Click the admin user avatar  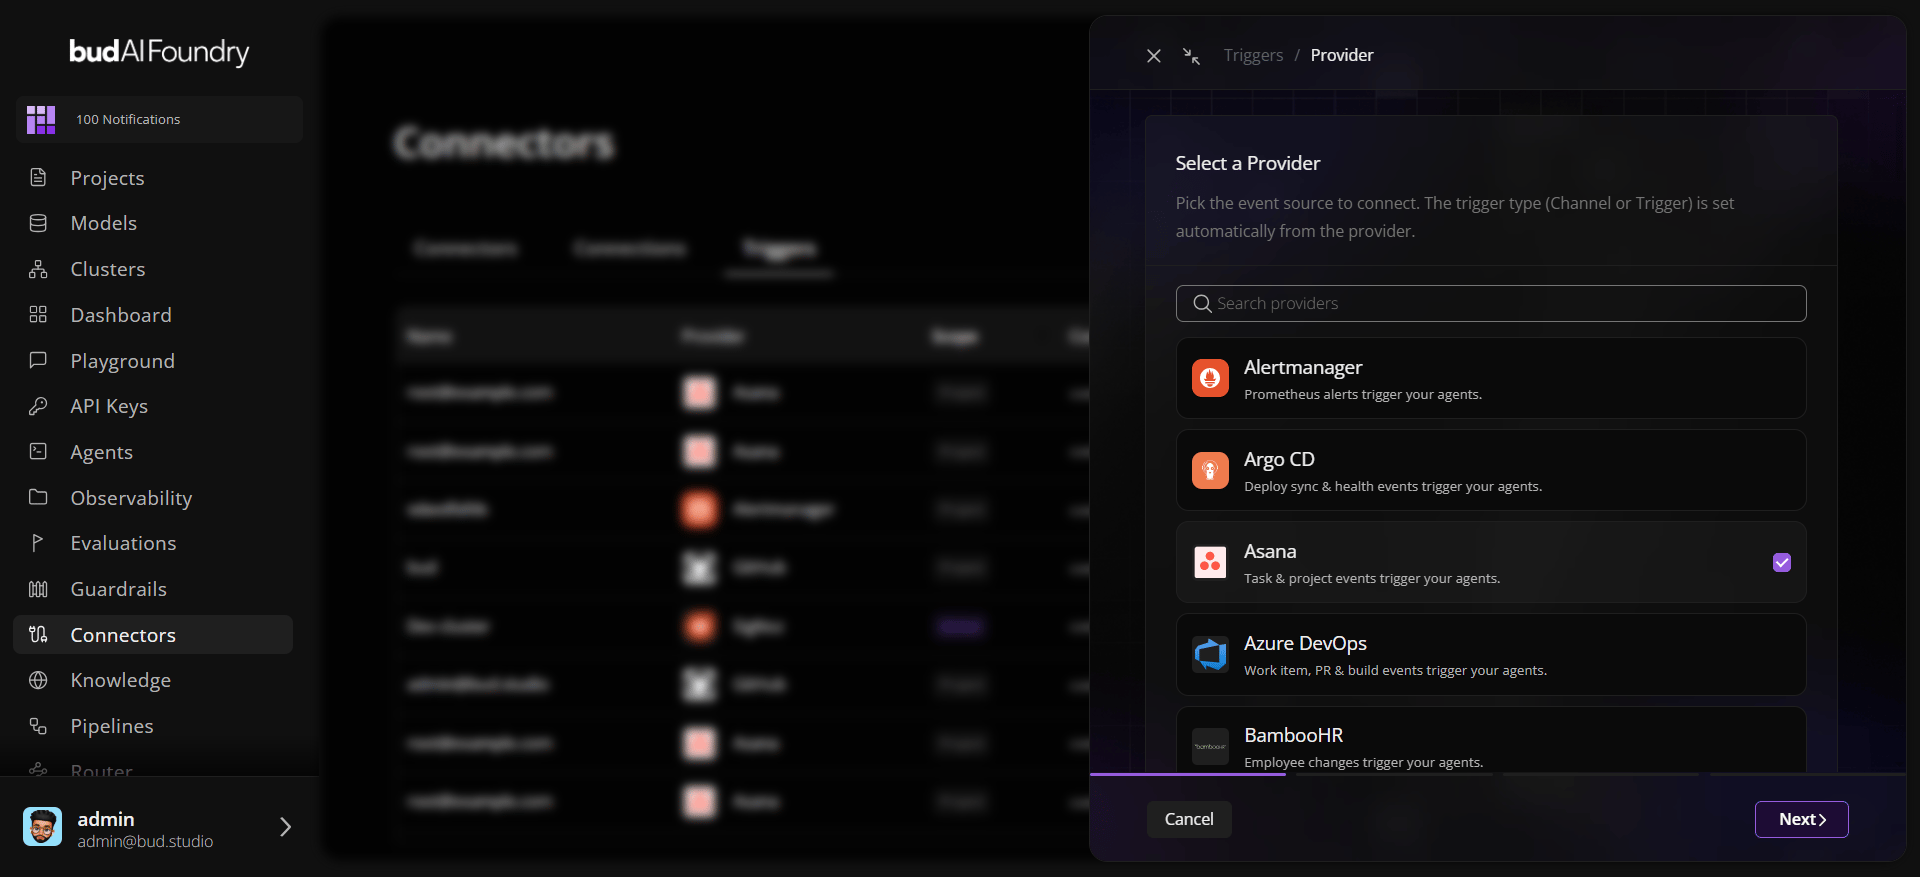tap(42, 827)
